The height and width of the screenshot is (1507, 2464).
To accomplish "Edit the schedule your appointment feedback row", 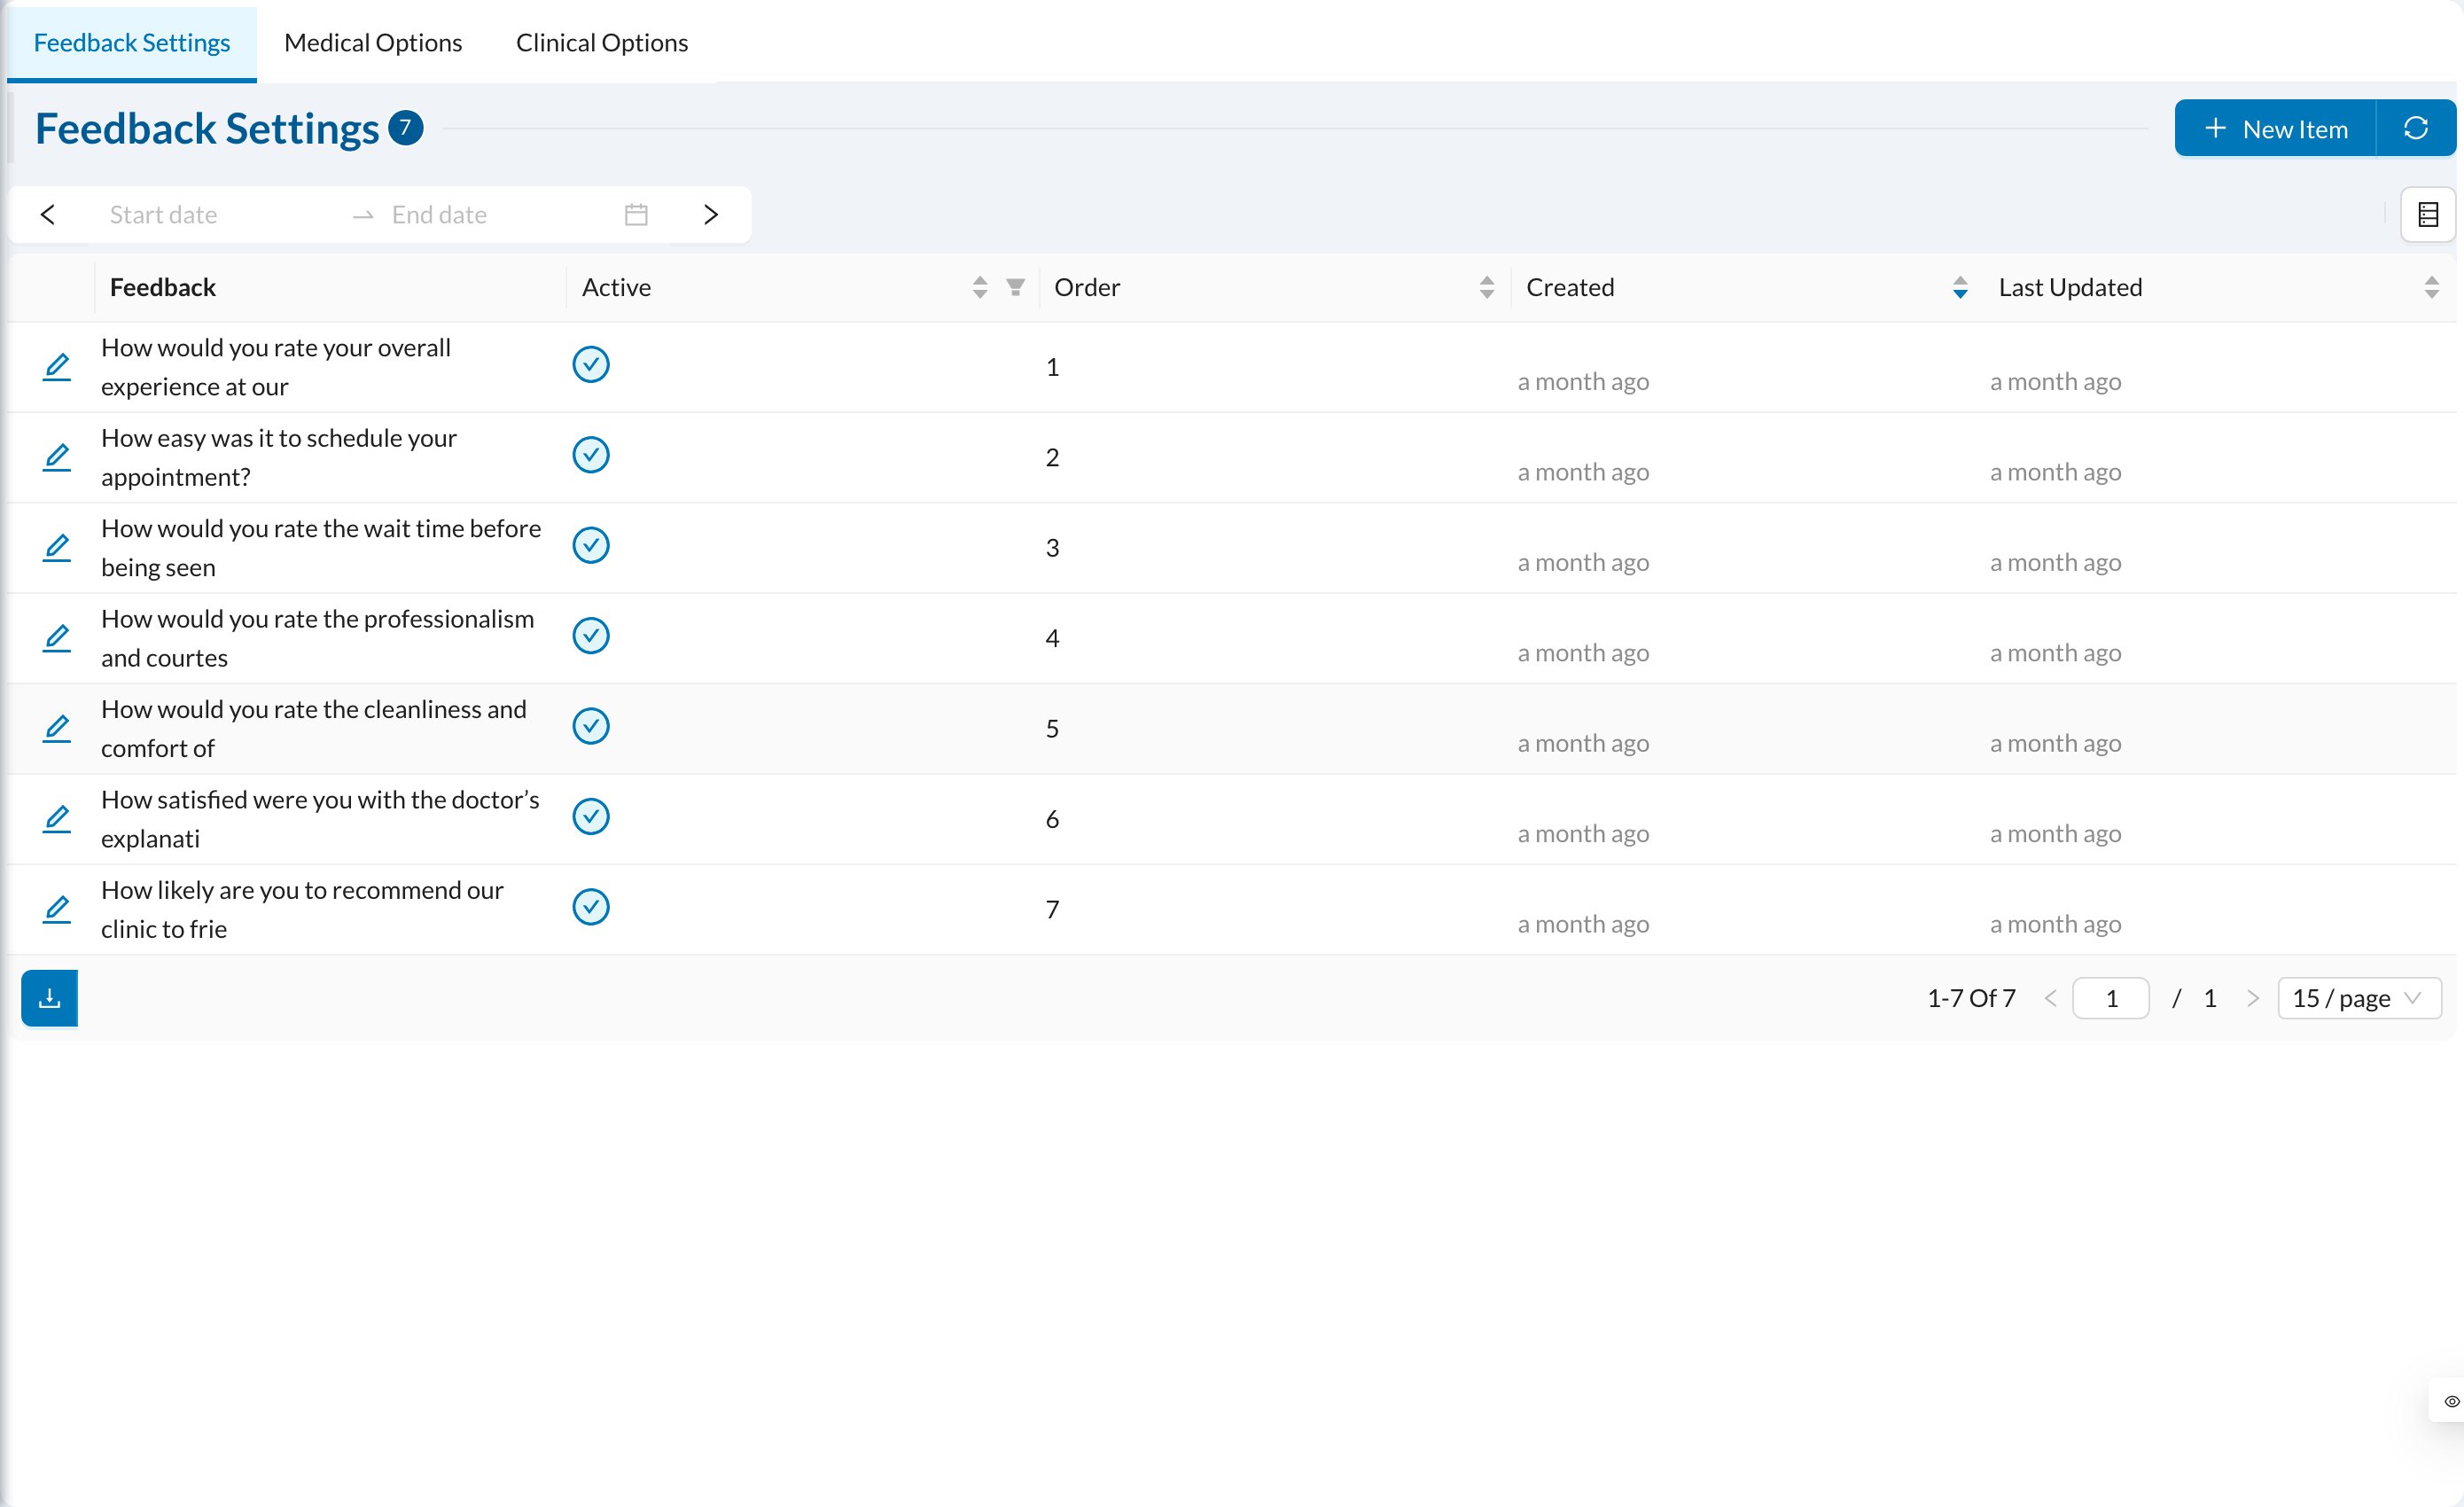I will pyautogui.click(x=57, y=457).
